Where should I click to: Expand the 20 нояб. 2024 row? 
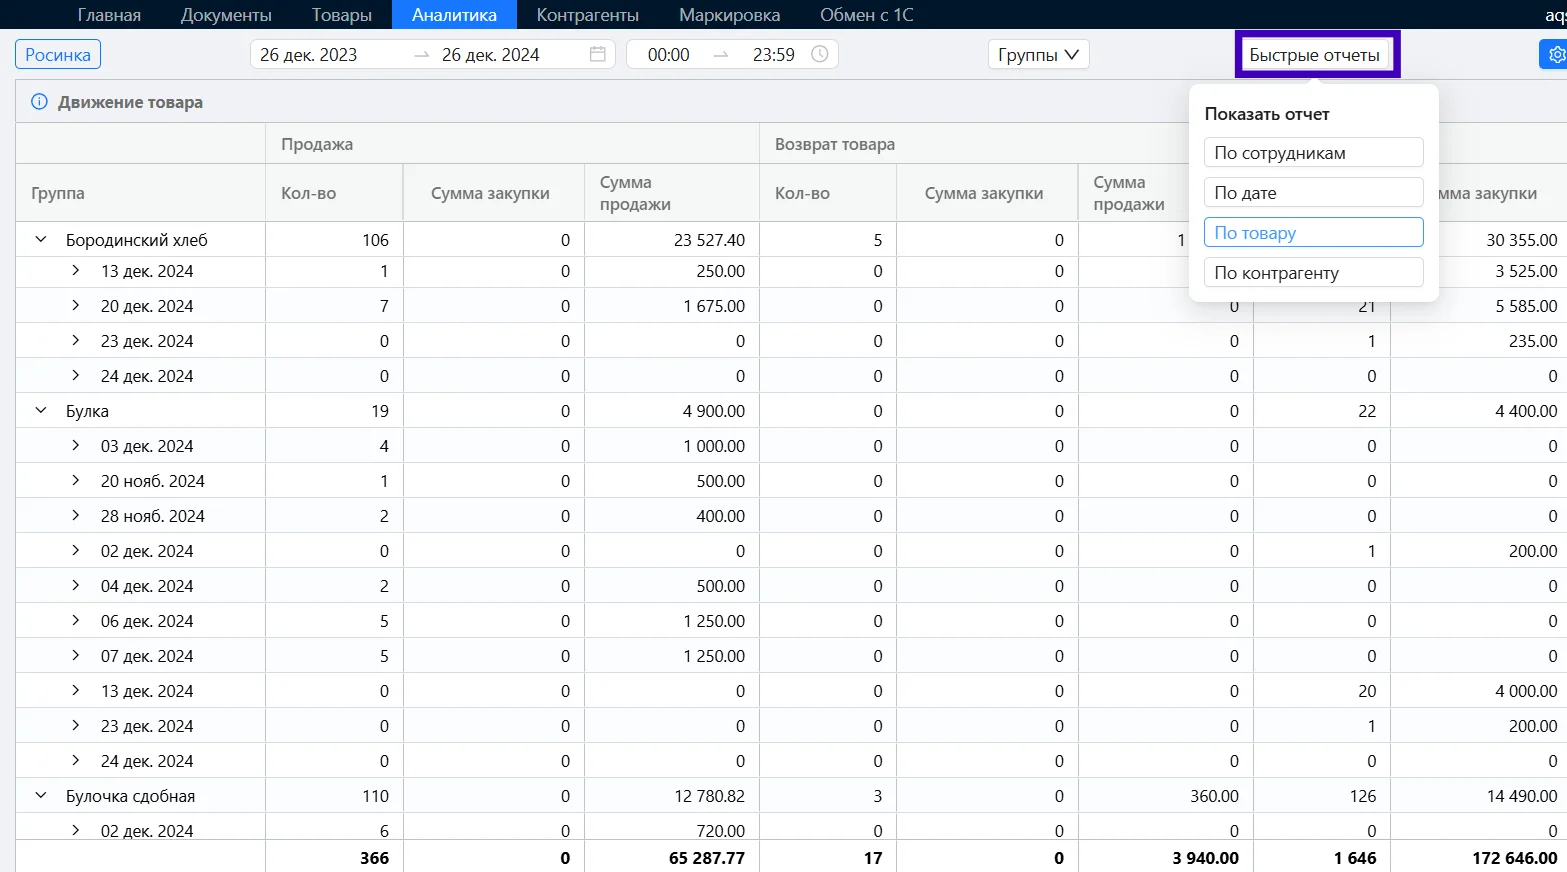coord(75,480)
